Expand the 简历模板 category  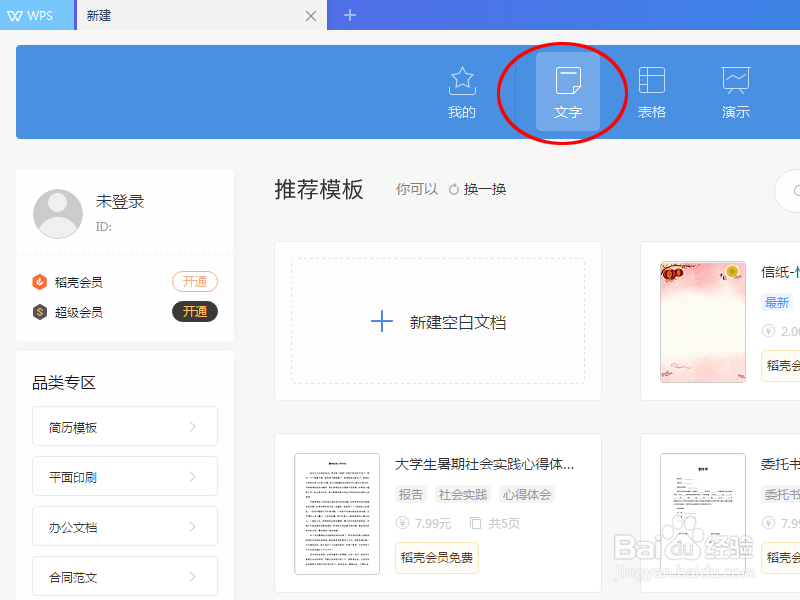click(124, 426)
